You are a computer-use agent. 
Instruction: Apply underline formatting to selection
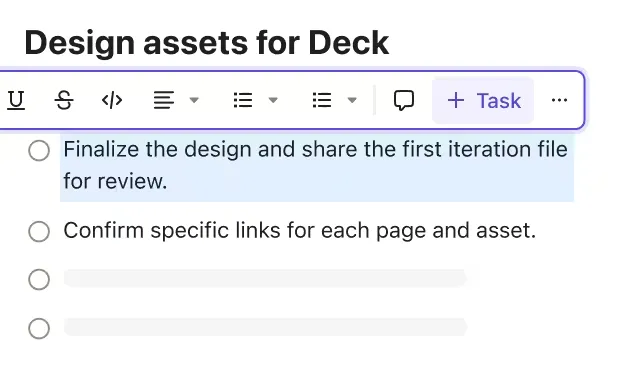(x=16, y=100)
